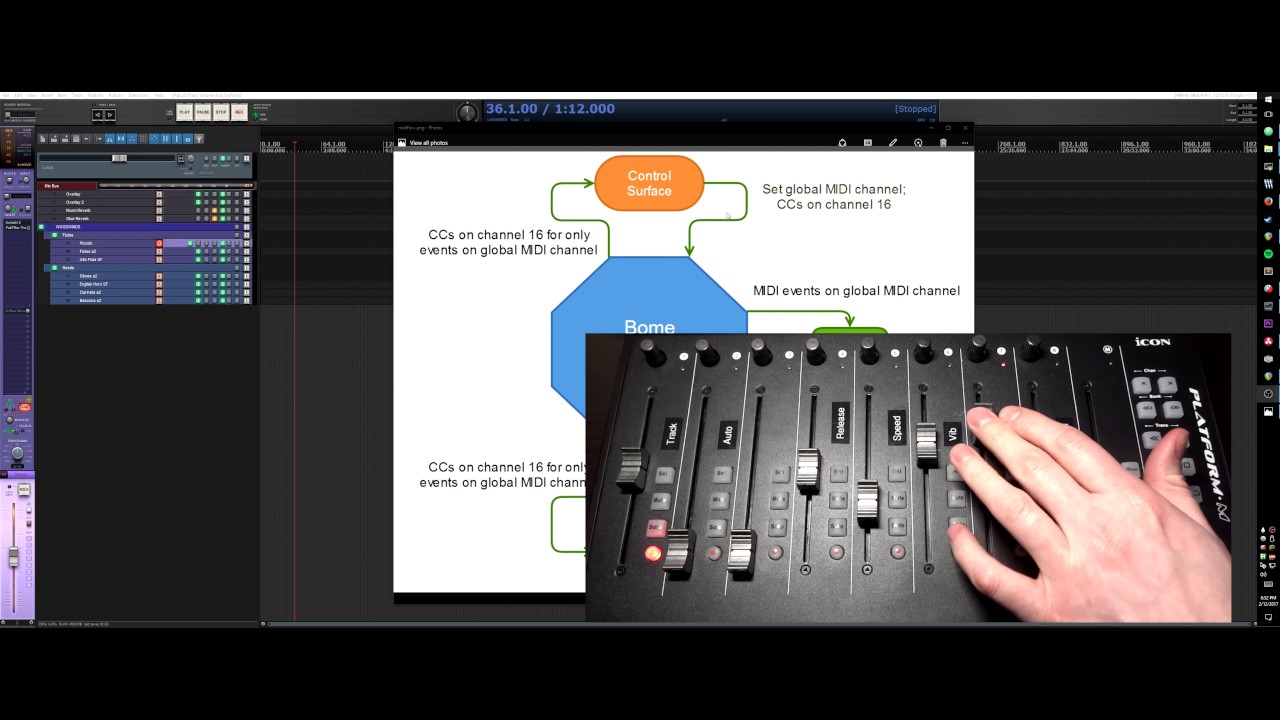Open the Insert menu in REAPER
The width and height of the screenshot is (1280, 720).
(47, 95)
